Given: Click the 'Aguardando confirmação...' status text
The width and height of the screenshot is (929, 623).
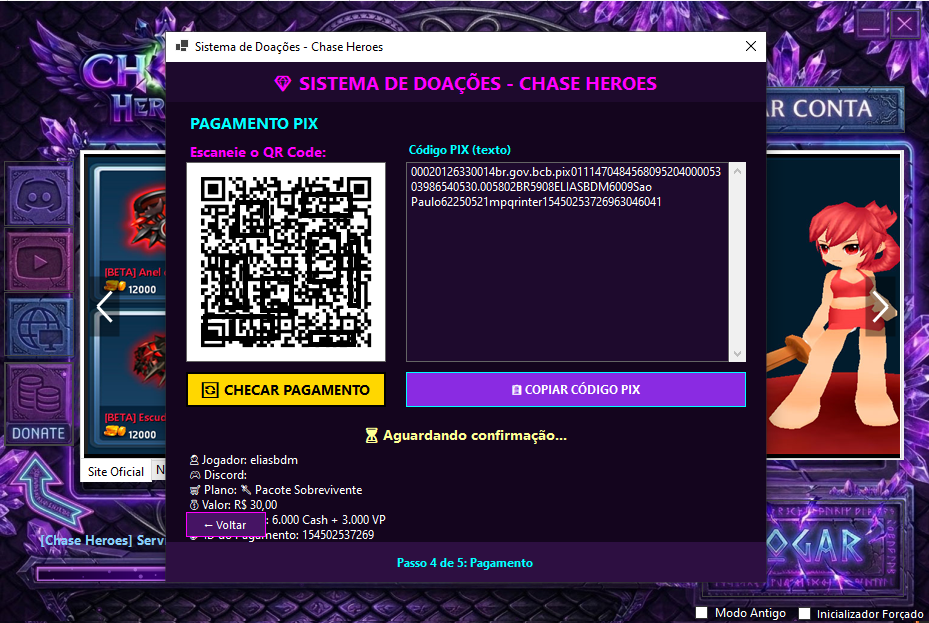Looking at the screenshot, I should (466, 436).
